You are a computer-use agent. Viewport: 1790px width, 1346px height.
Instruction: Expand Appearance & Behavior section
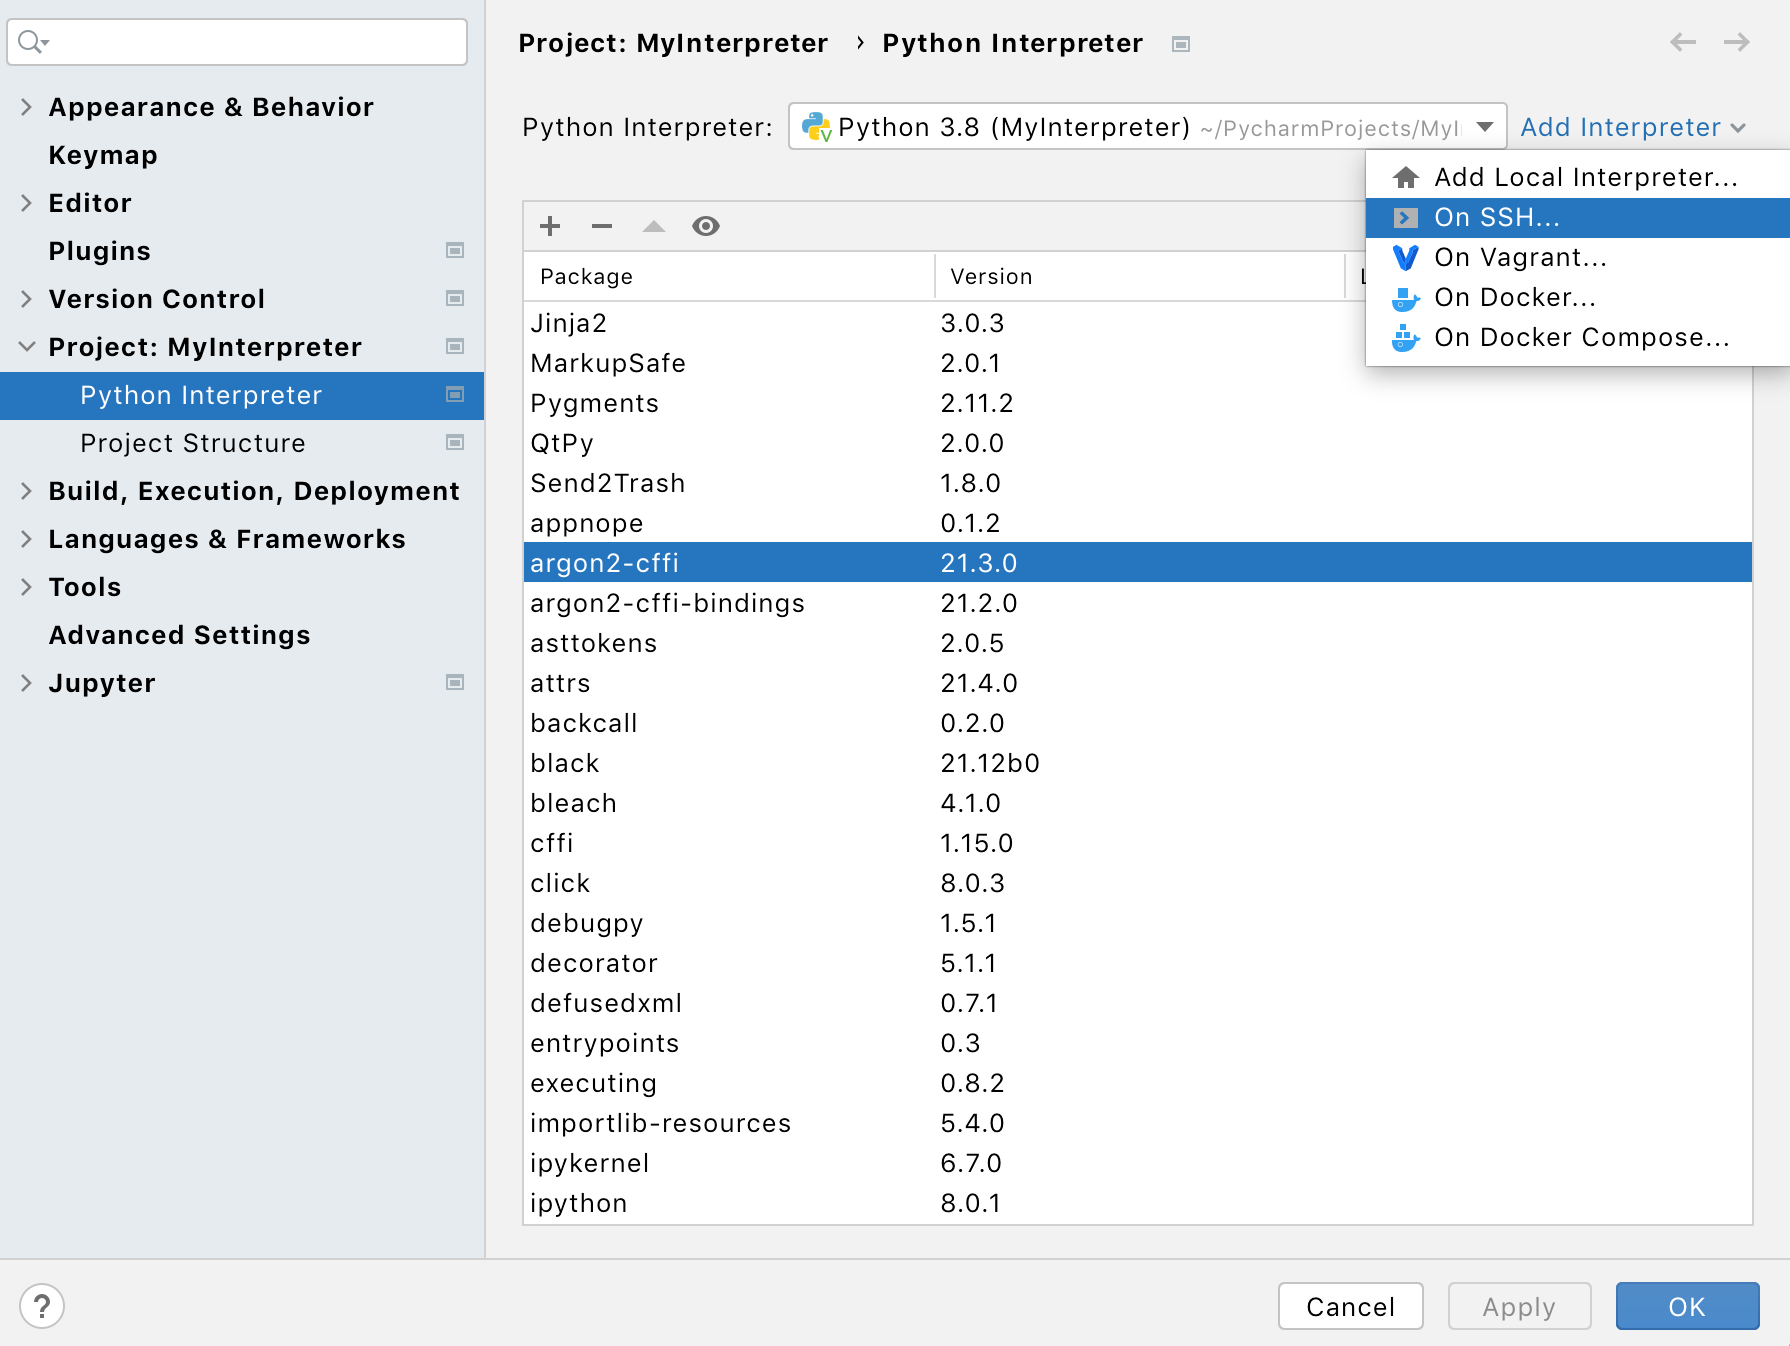coord(26,106)
